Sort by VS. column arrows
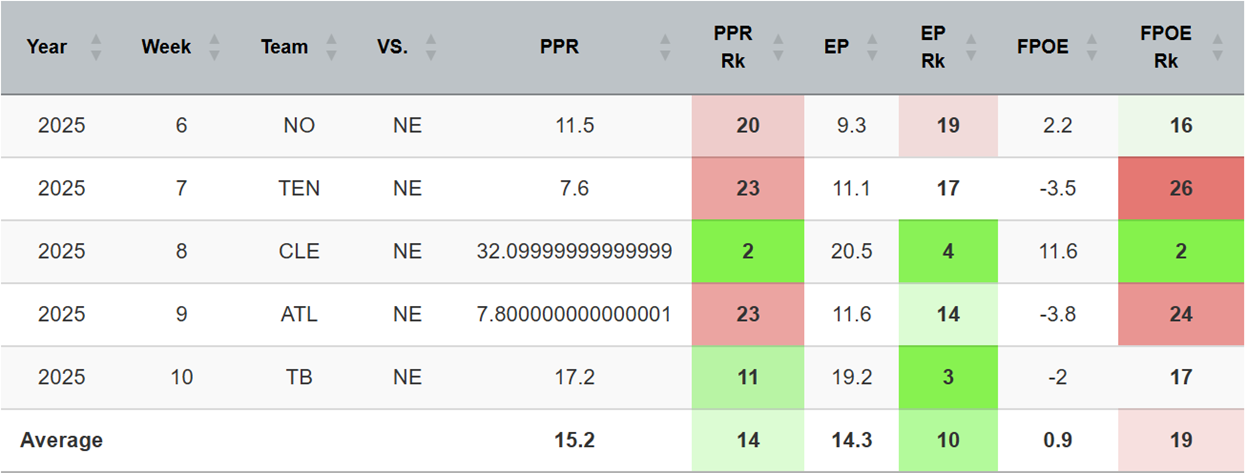 [431, 47]
